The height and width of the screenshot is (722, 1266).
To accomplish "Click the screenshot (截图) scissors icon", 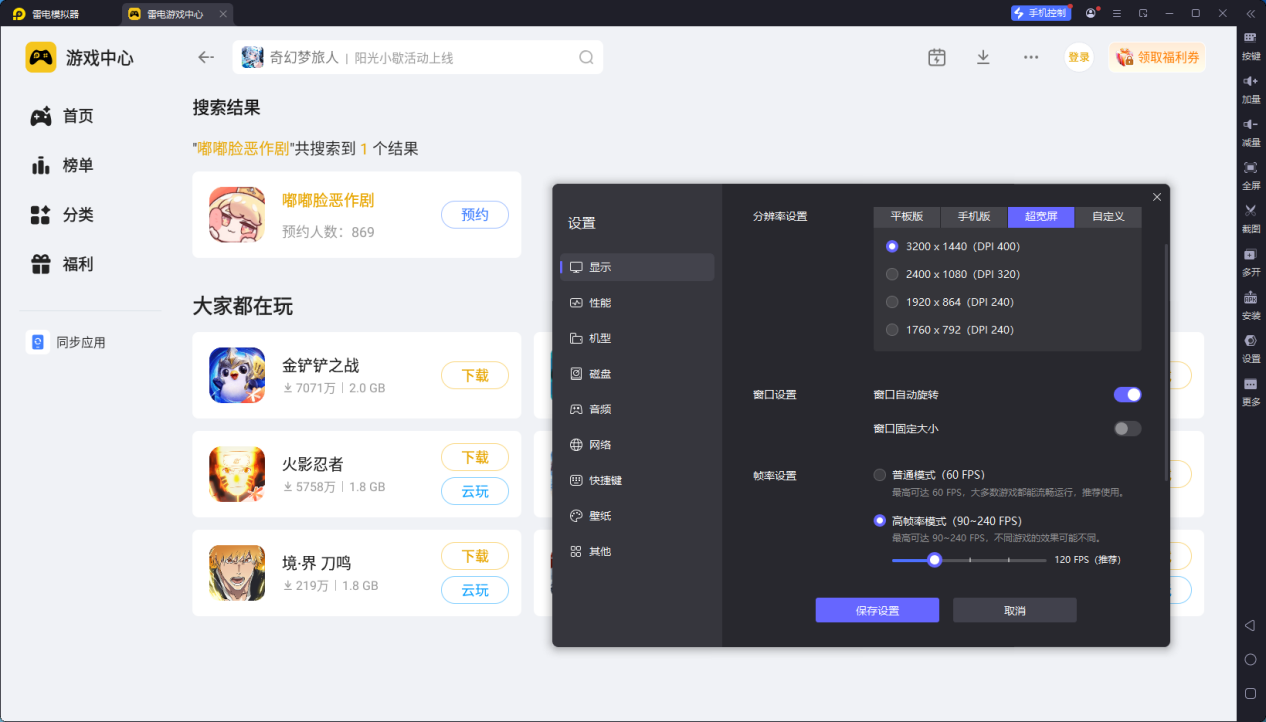I will pyautogui.click(x=1250, y=211).
